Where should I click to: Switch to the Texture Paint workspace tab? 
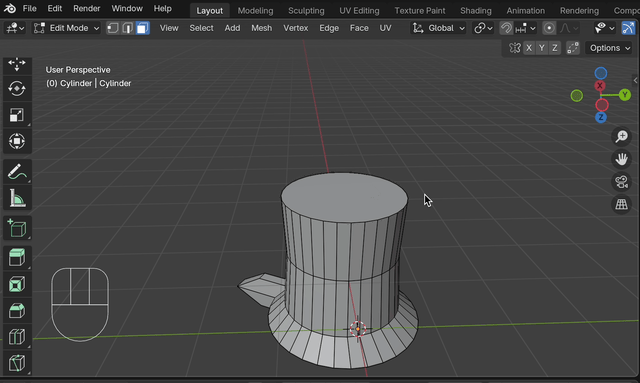click(x=420, y=11)
